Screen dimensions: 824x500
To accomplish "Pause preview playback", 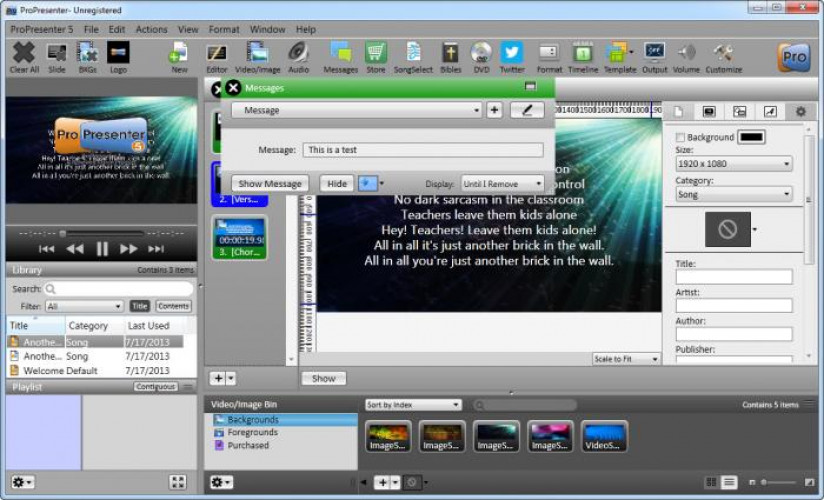I will [102, 249].
